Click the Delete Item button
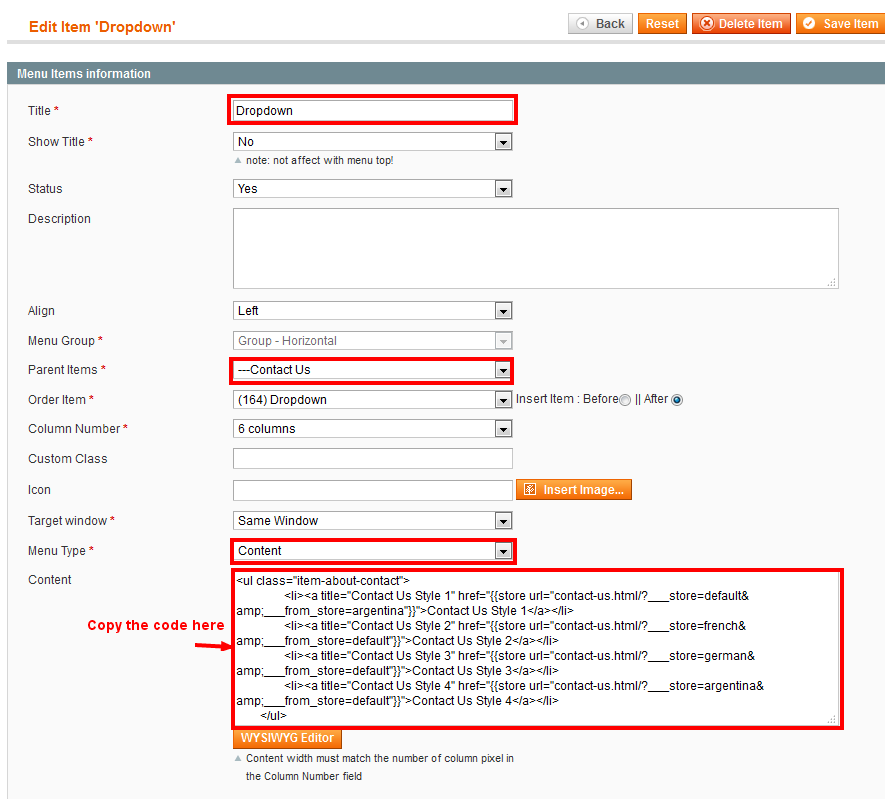 pos(741,24)
